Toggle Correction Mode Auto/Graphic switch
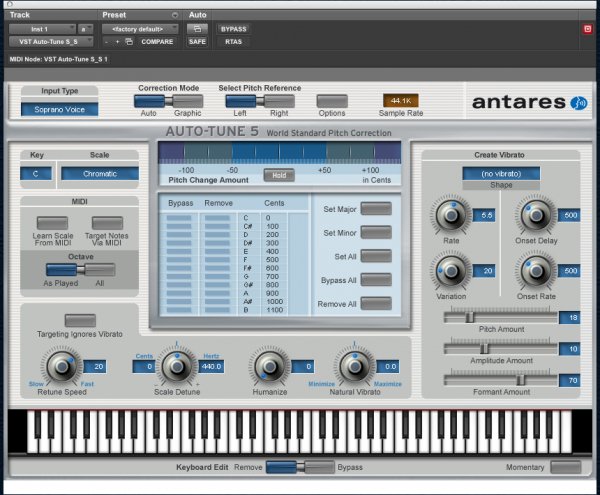 point(168,101)
